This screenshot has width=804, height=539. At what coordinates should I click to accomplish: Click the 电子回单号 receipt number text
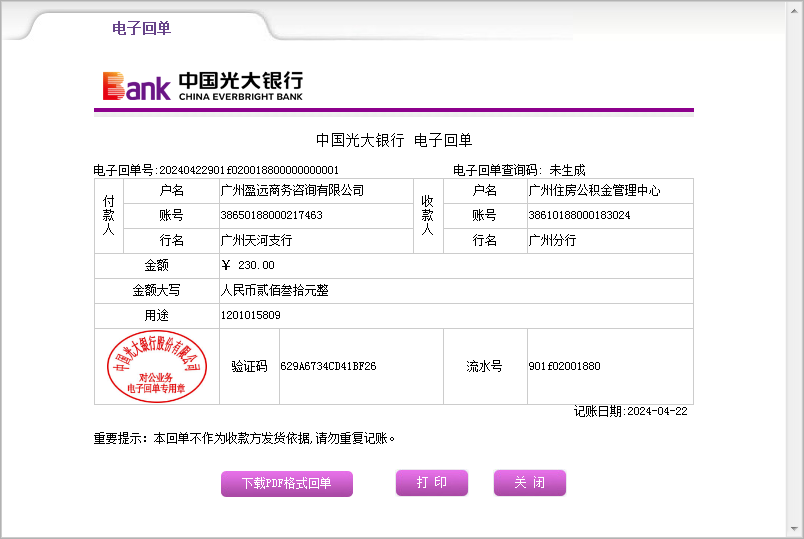pos(216,170)
